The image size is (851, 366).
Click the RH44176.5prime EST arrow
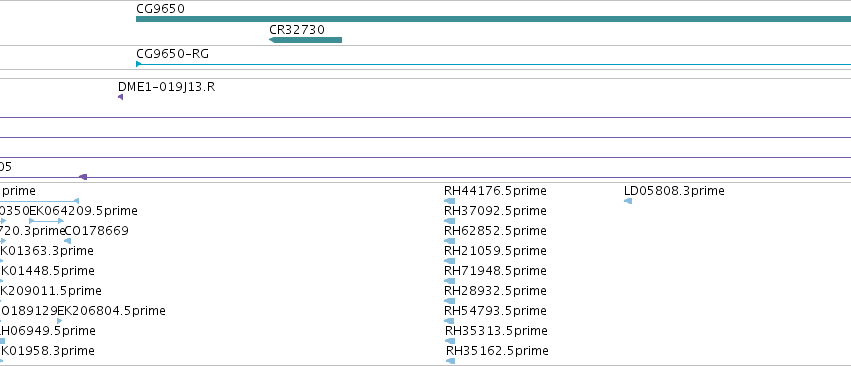[x=449, y=201]
